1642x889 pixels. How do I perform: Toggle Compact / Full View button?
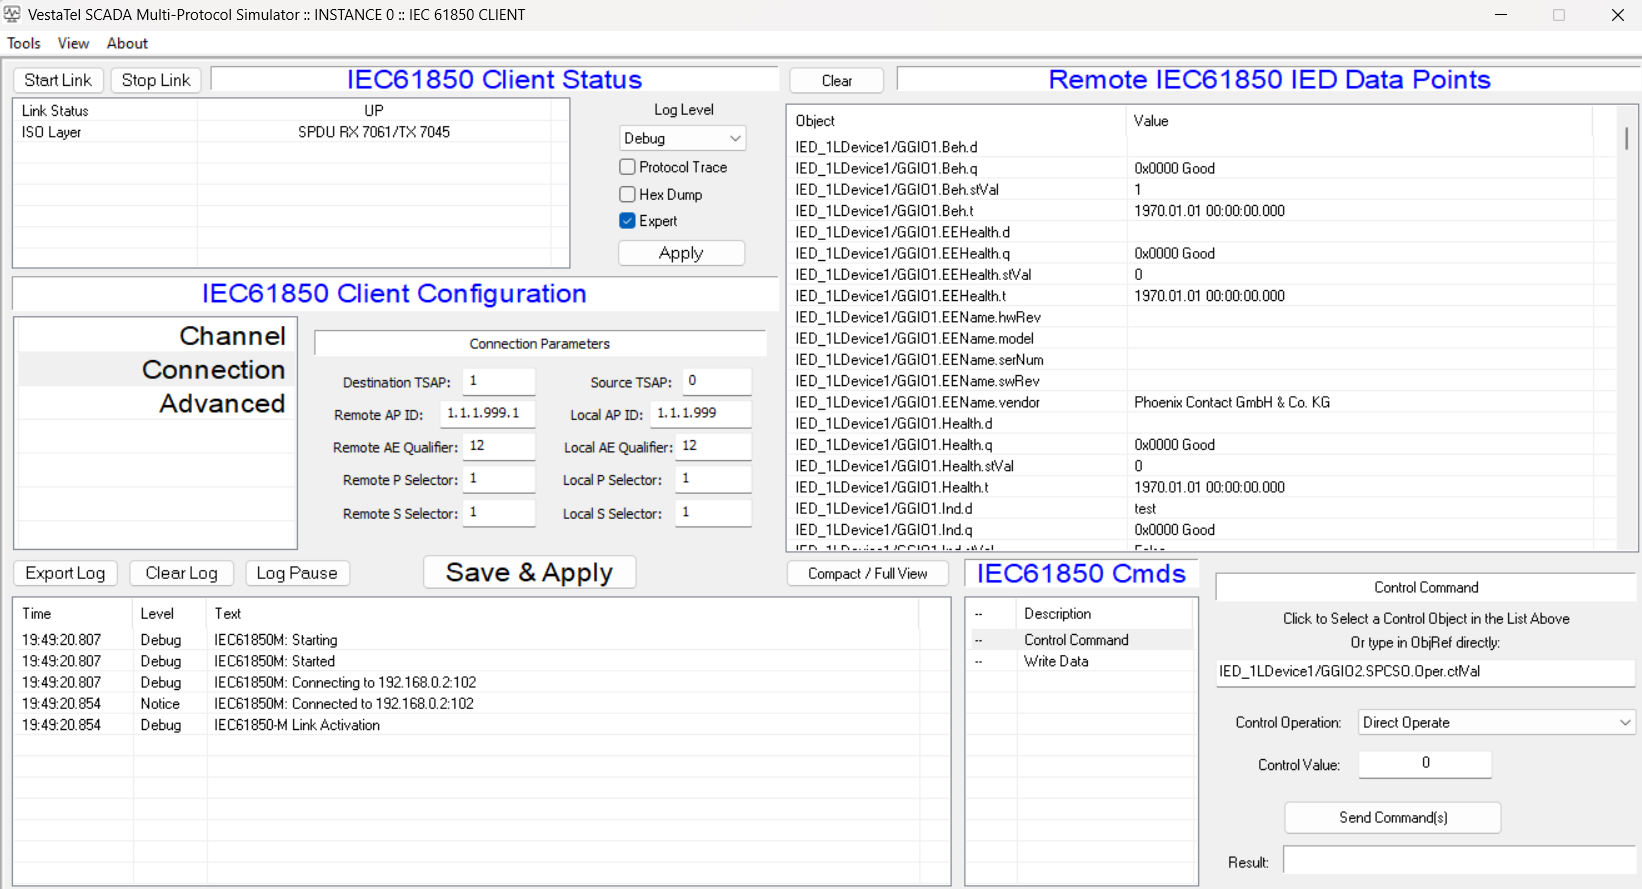867,573
